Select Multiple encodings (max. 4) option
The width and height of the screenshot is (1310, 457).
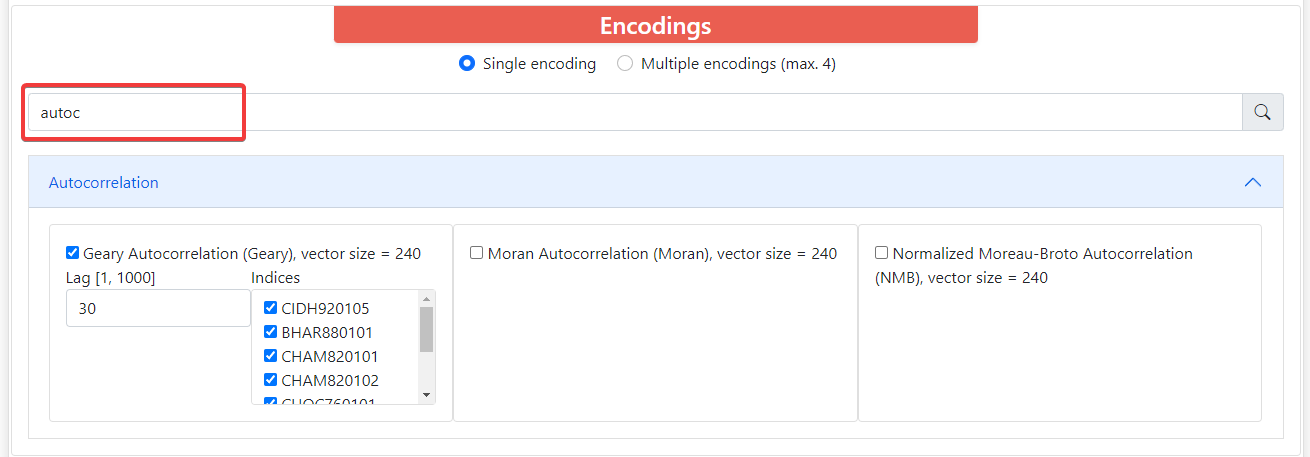pos(625,64)
